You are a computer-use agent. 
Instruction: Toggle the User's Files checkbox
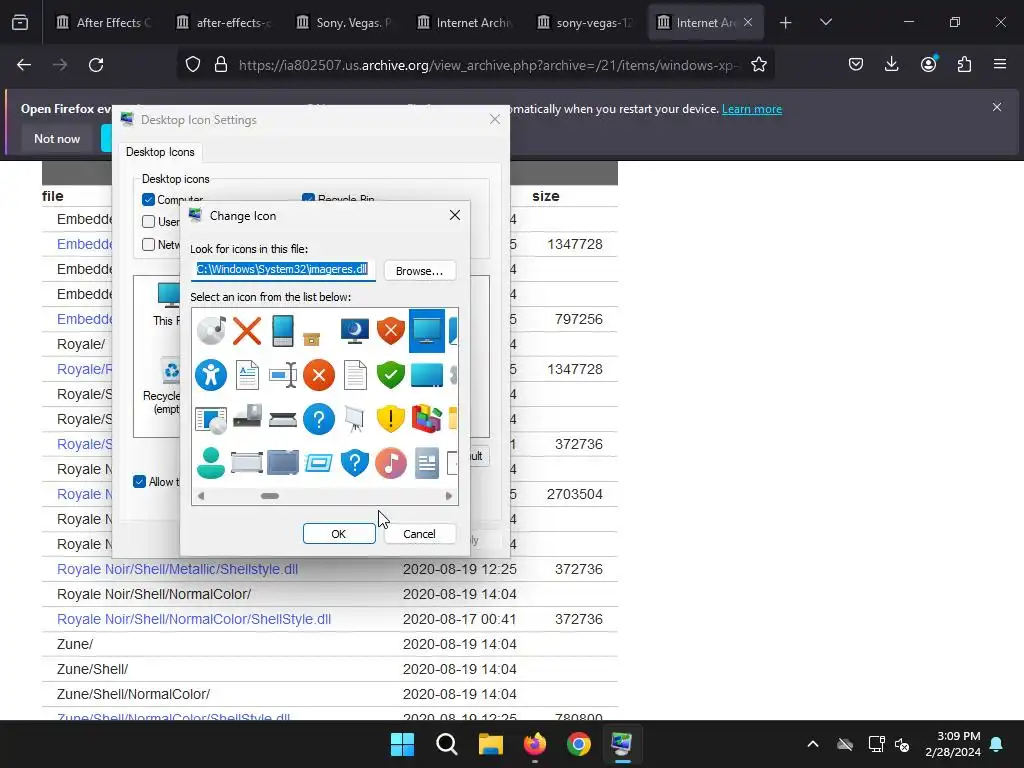(148, 221)
